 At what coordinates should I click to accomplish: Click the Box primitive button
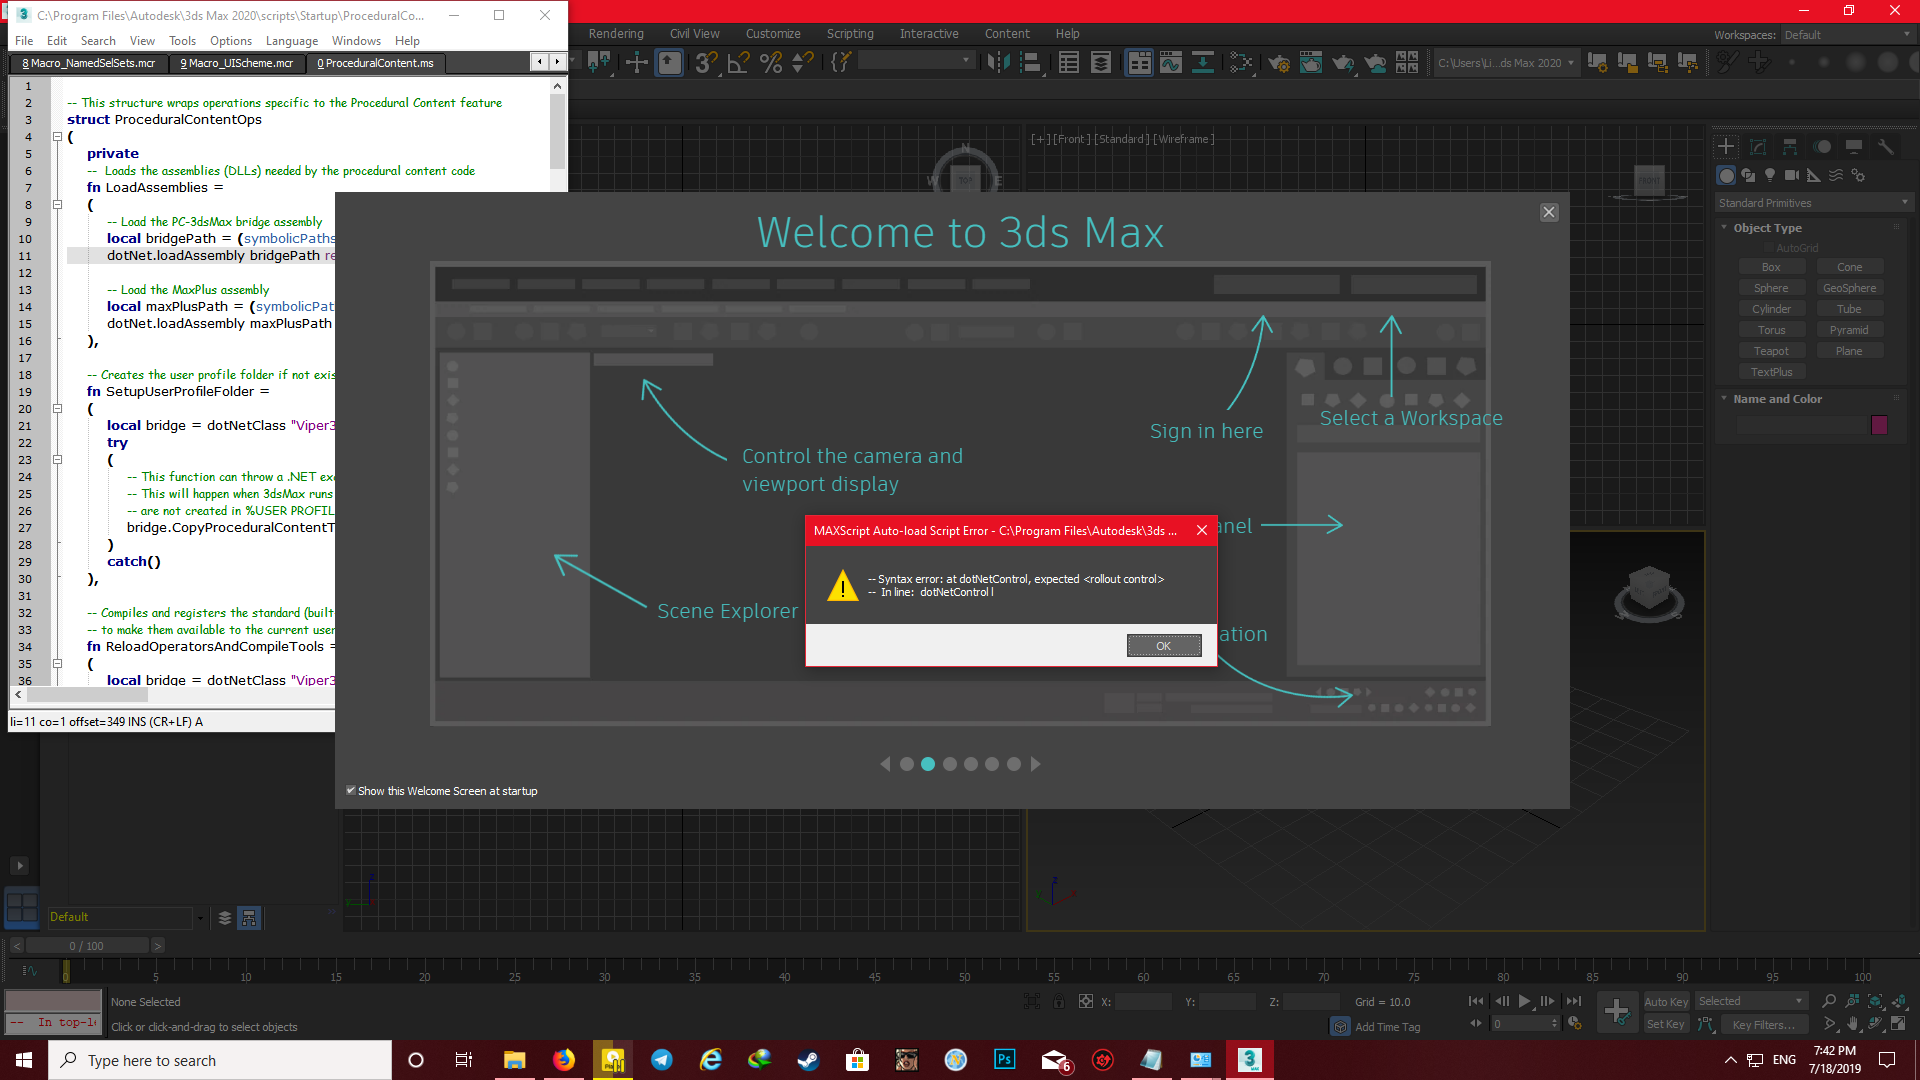(x=1771, y=267)
